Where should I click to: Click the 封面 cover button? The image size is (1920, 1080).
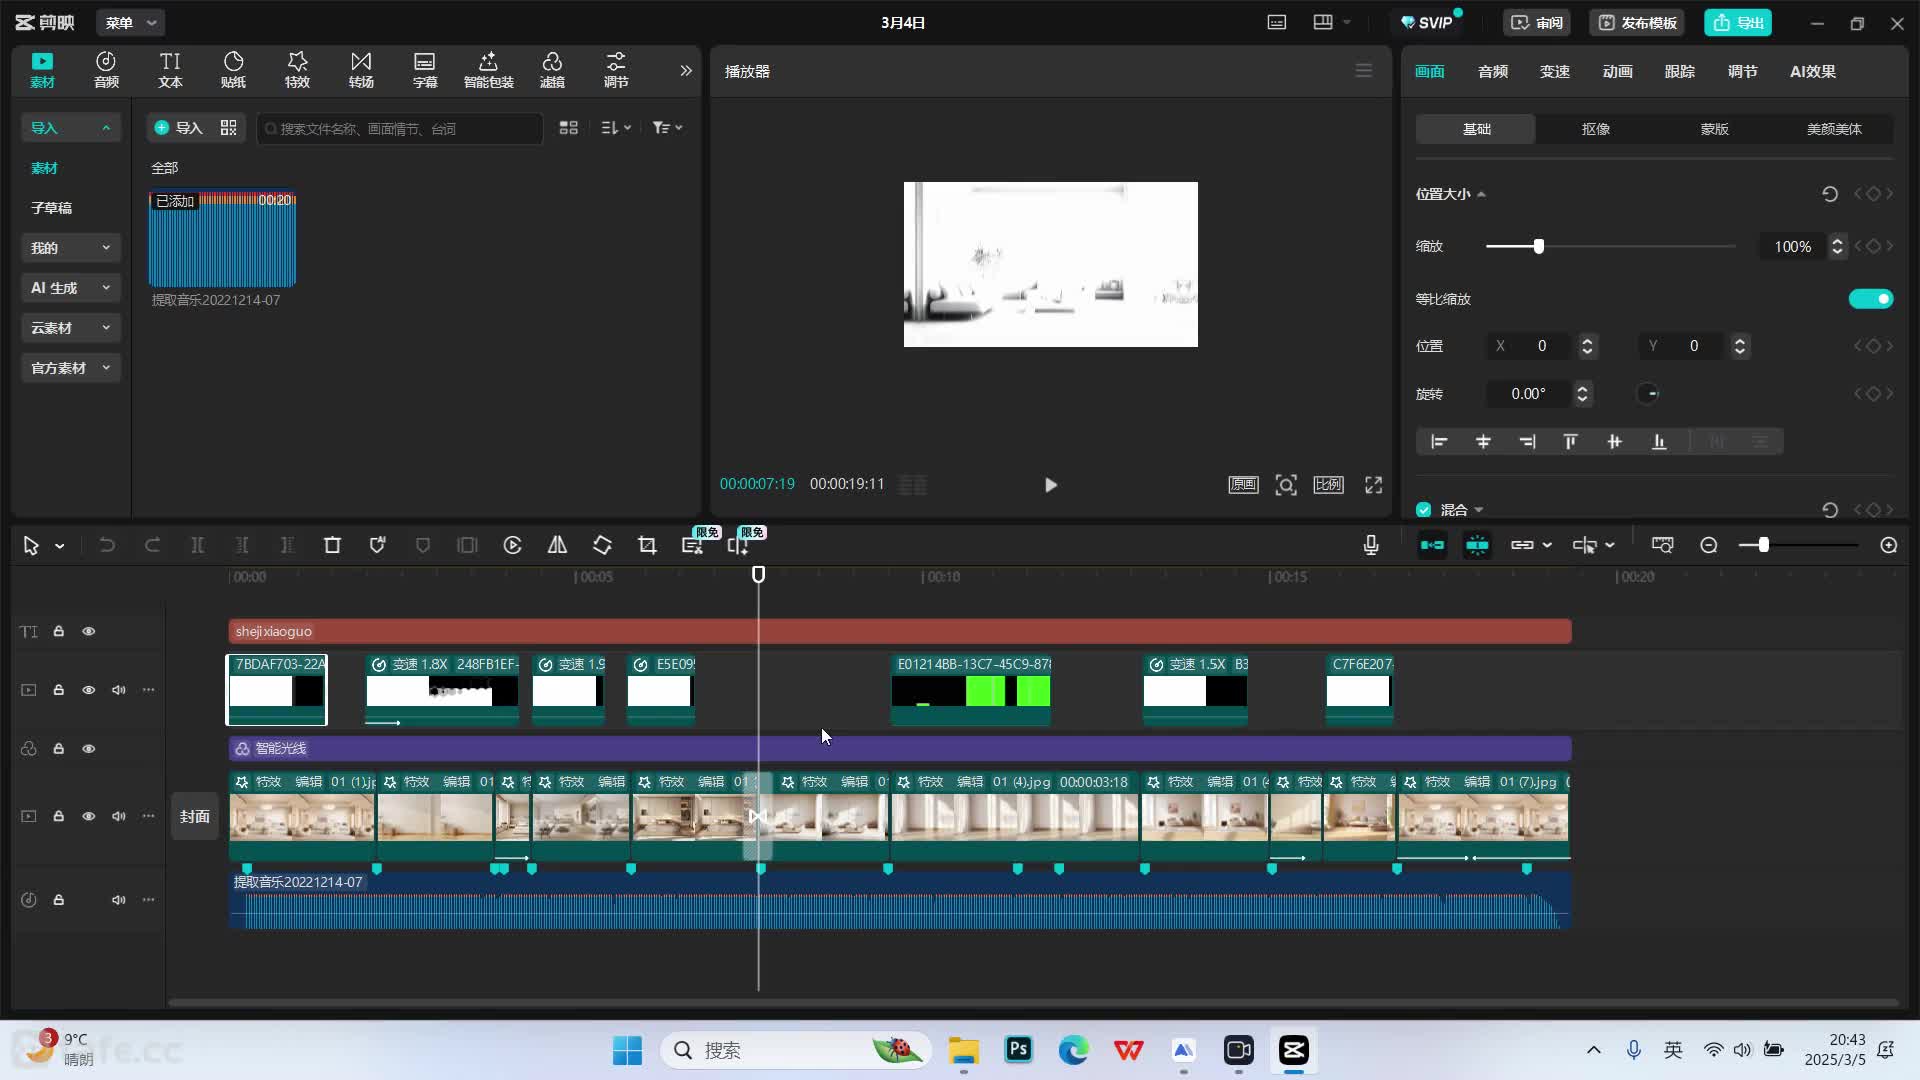point(195,817)
